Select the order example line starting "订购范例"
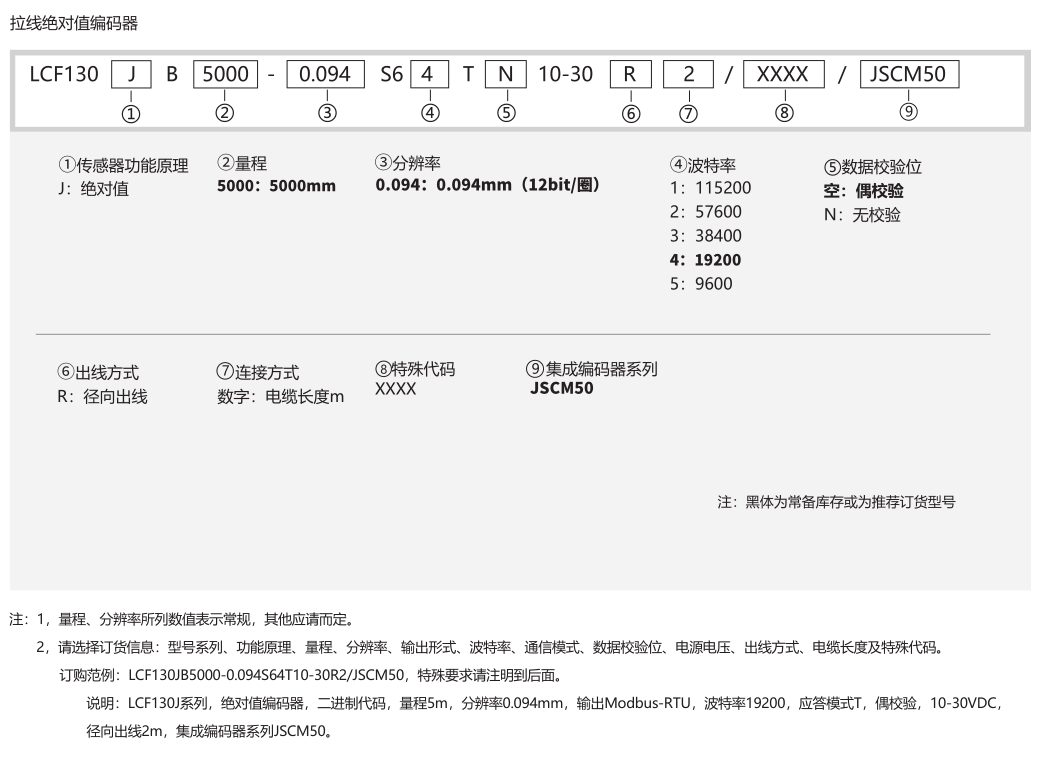Viewport: 1043px width, 758px height. (312, 676)
